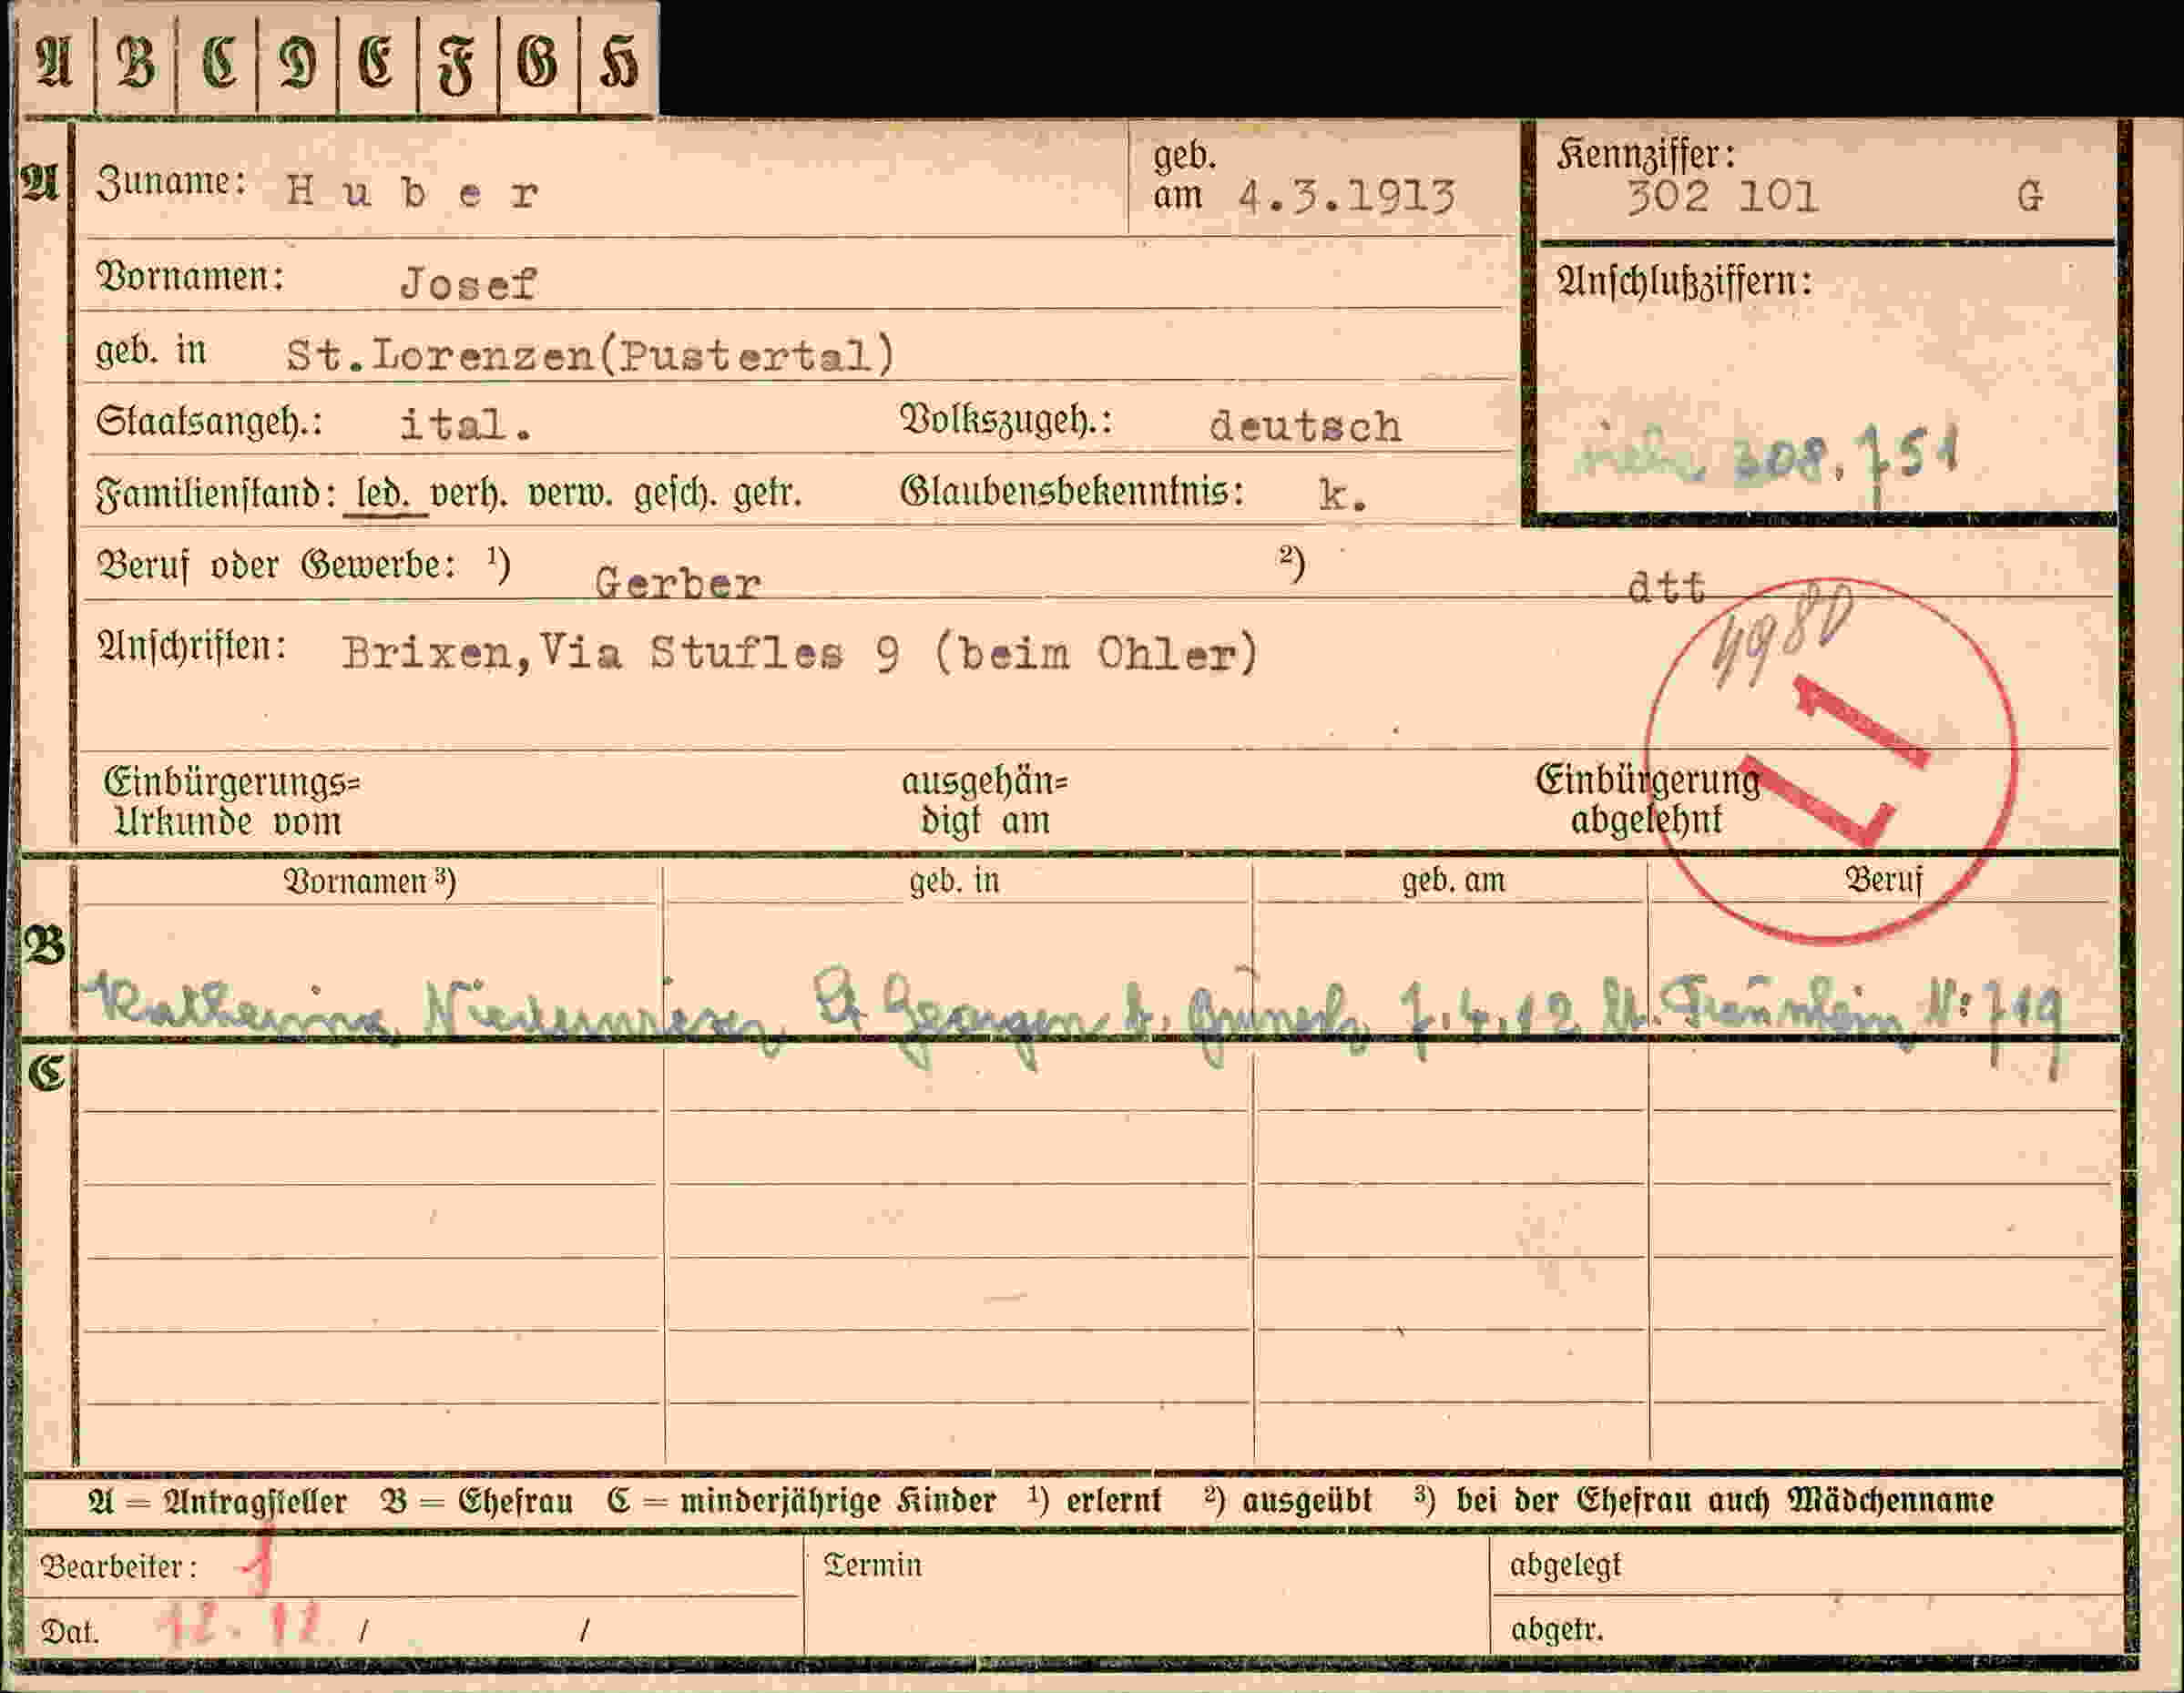Select index tab letter H
The image size is (2184, 1693).
point(618,62)
